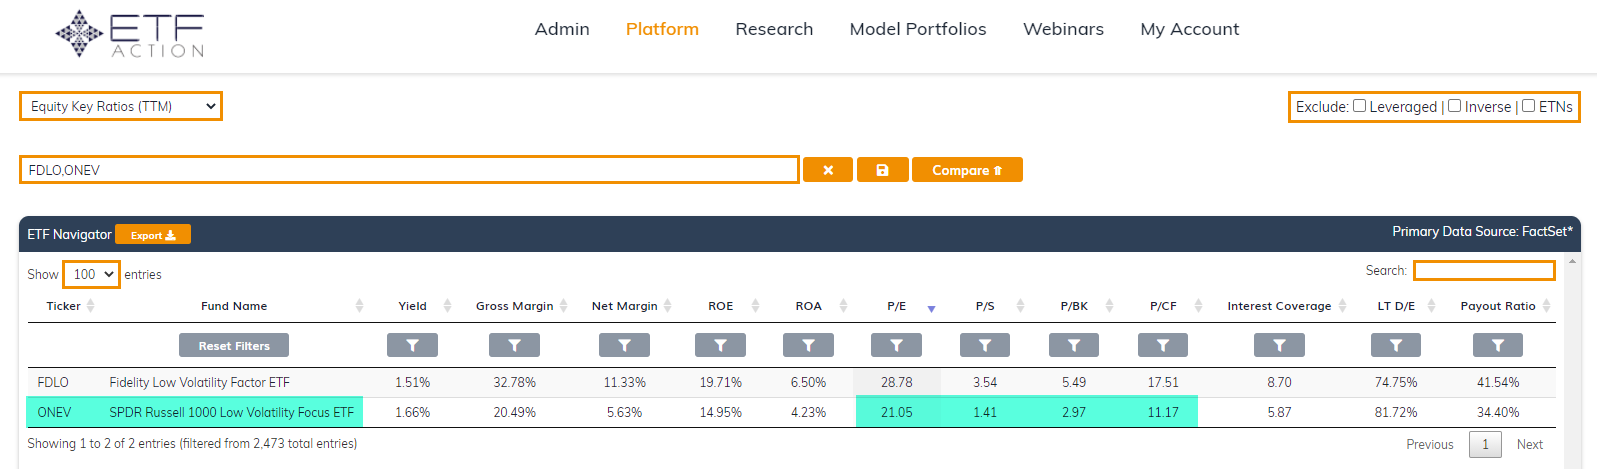
Task: Click the table Search input box
Action: pyautogui.click(x=1484, y=270)
